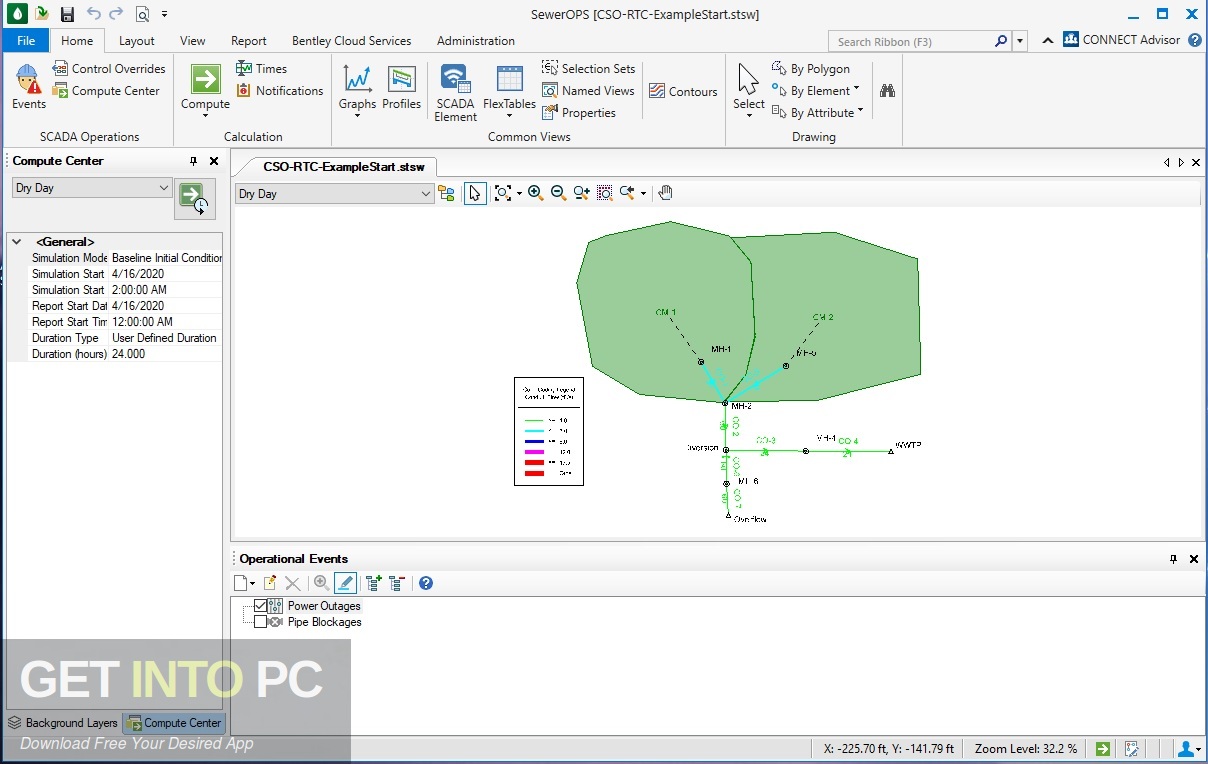Activate the Select tool in the Drawing group
The height and width of the screenshot is (764, 1208).
pos(748,87)
